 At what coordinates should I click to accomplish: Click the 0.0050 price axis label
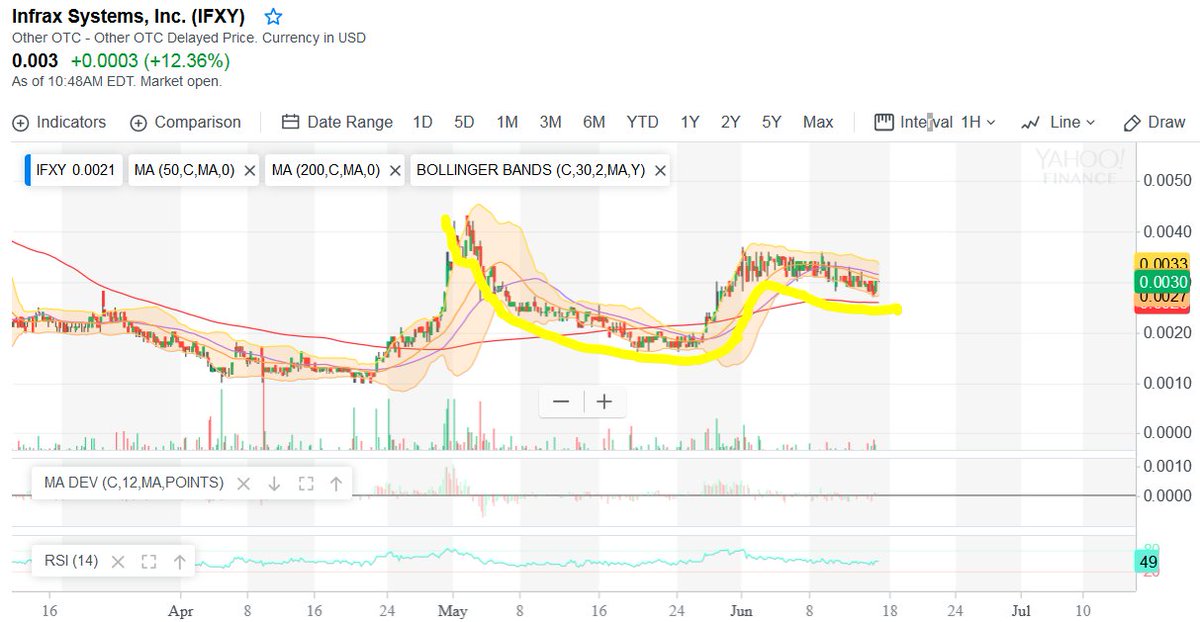click(1165, 180)
